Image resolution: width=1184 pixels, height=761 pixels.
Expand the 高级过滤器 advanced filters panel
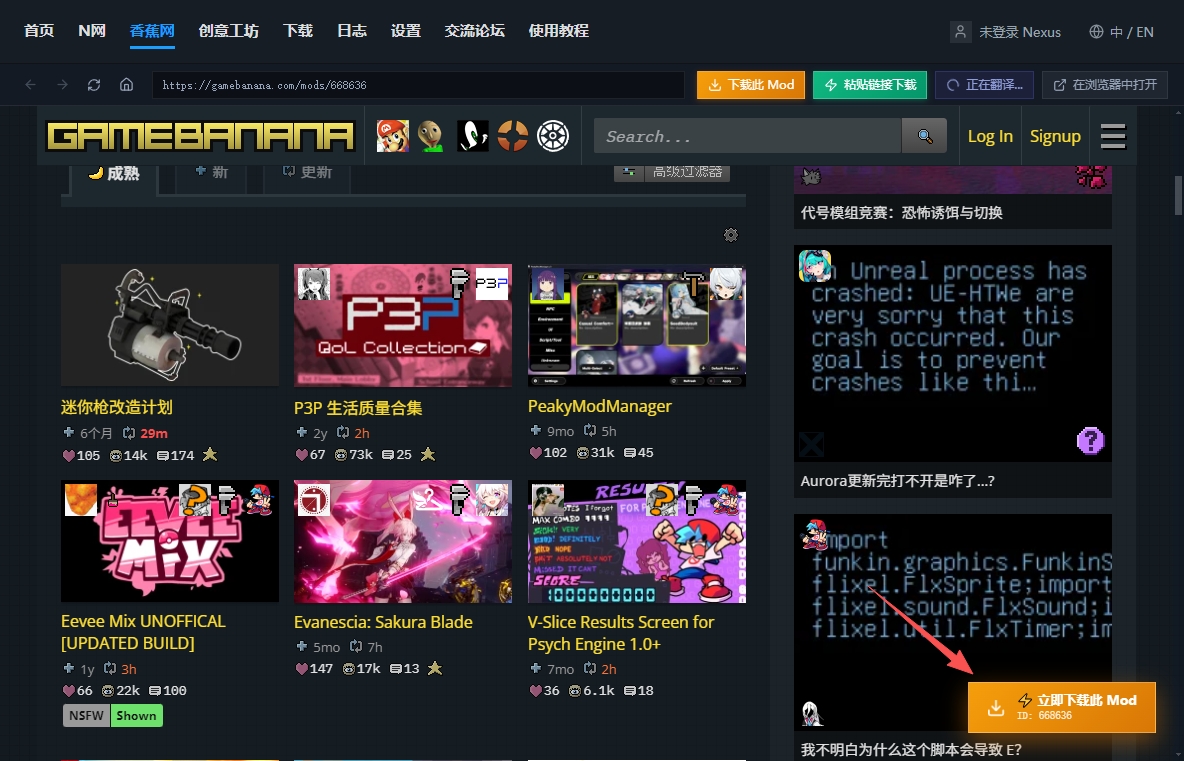coord(672,172)
